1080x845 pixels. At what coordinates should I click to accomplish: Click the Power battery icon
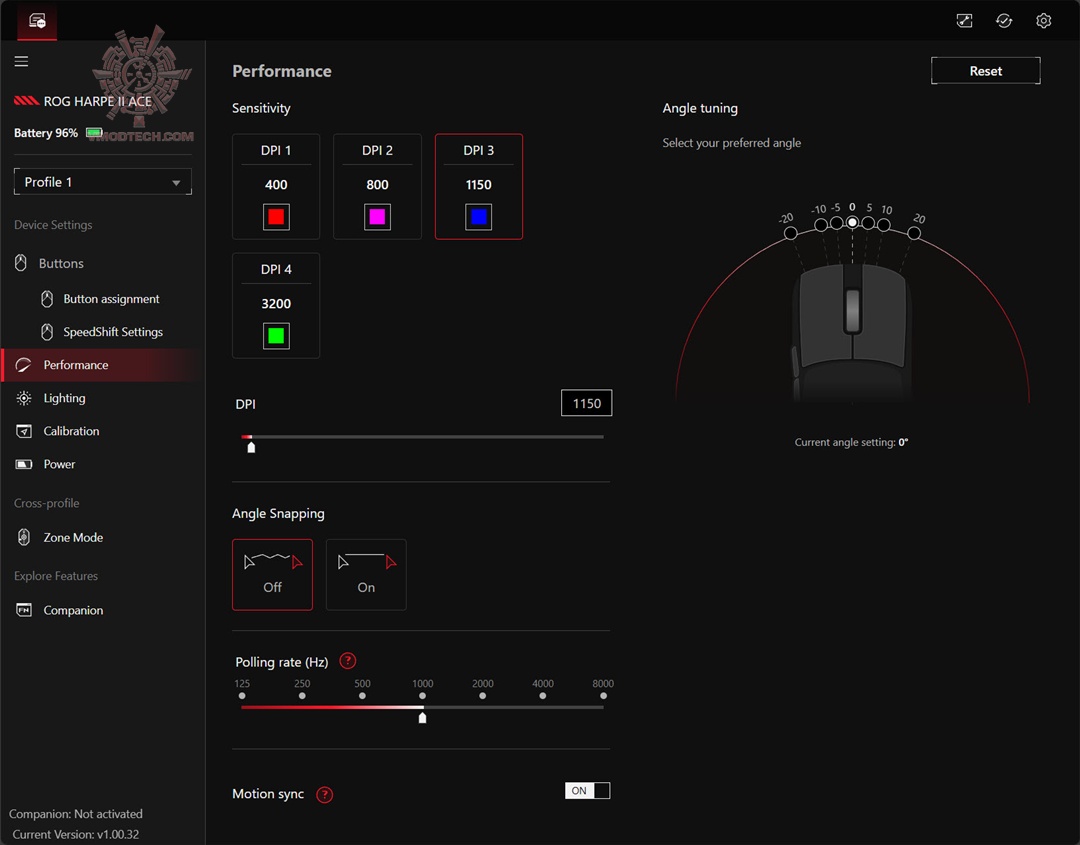(23, 463)
